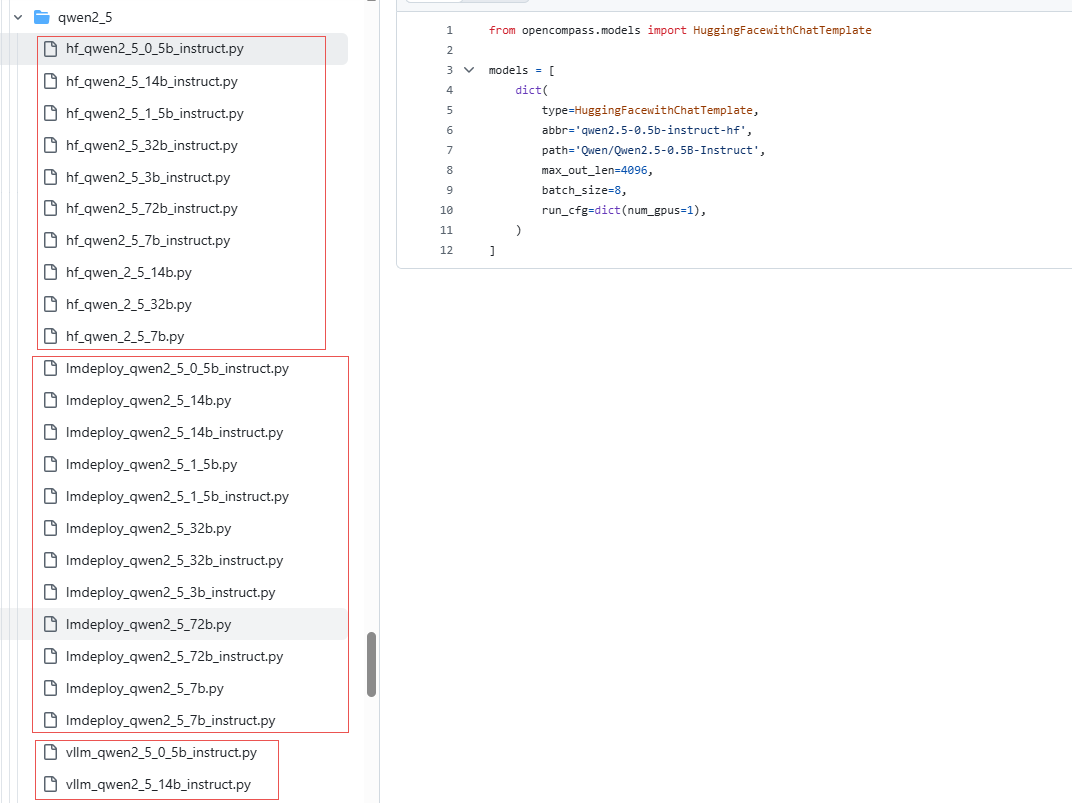The width and height of the screenshot is (1072, 803).
Task: Open vllm_qwen2_5_0_5b_instruct.py
Action: coord(161,752)
